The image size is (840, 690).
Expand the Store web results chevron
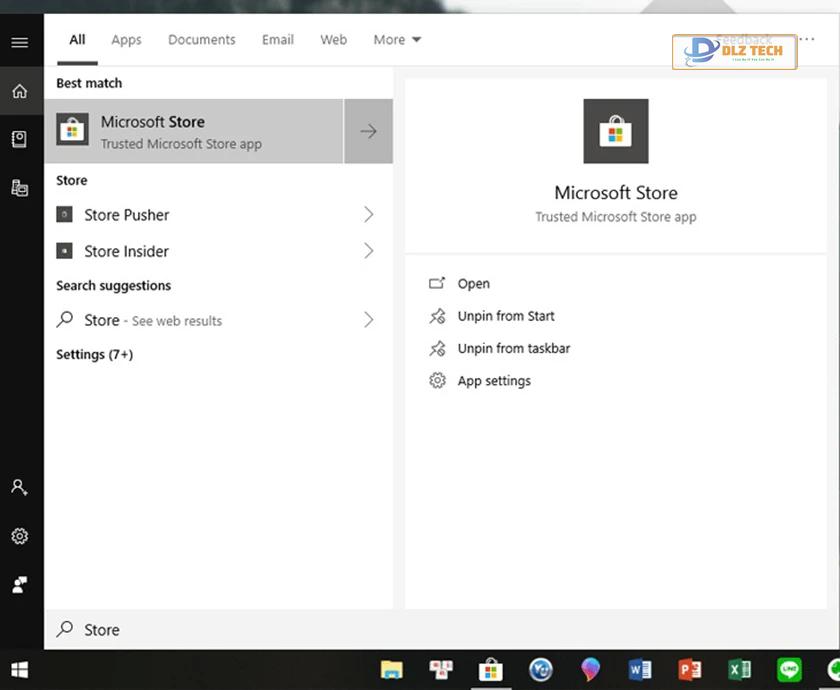tap(369, 320)
